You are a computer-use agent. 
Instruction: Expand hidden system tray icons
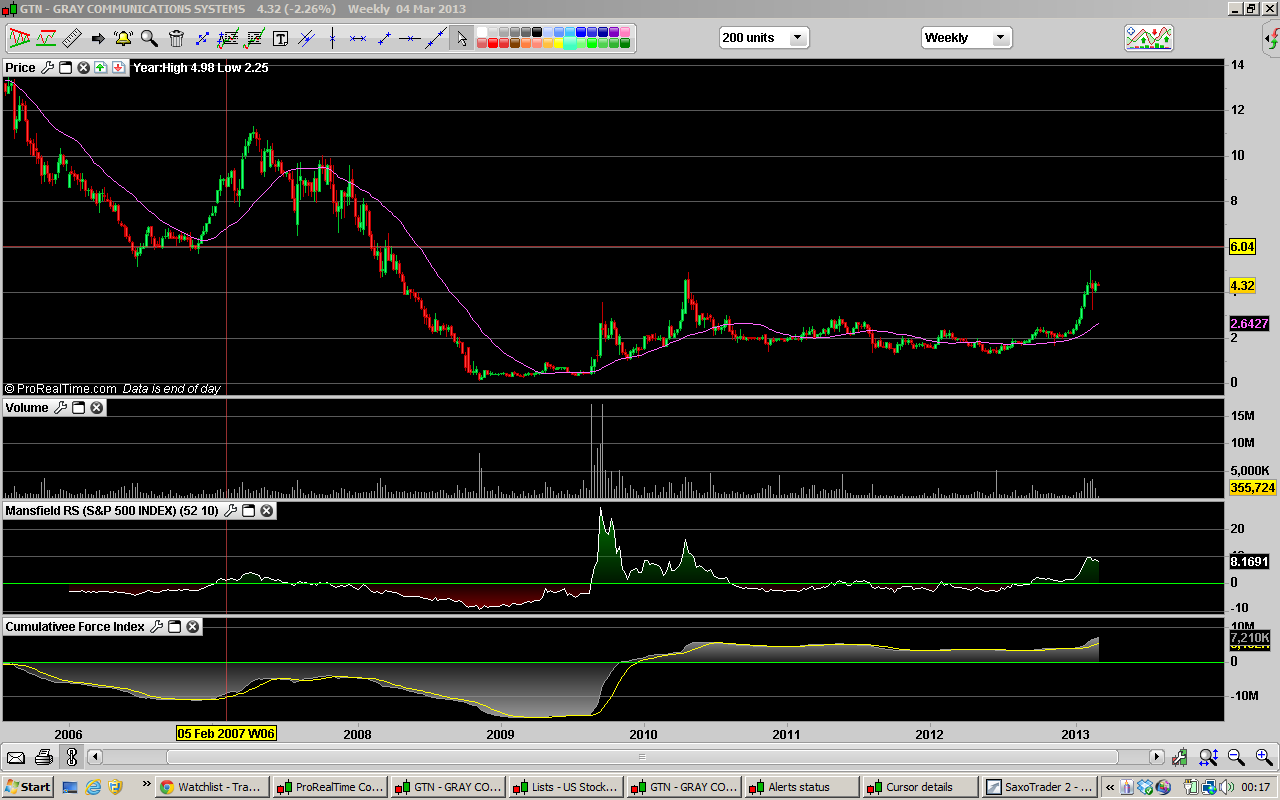pyautogui.click(x=1109, y=787)
